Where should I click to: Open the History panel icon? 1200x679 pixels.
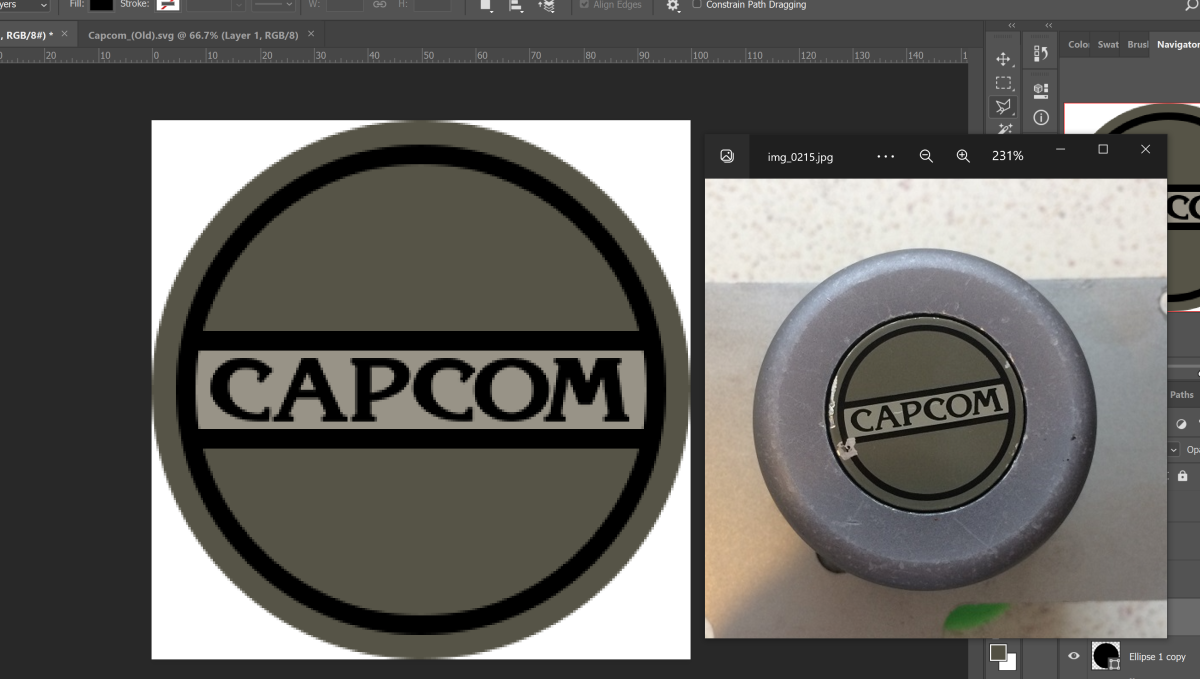(1041, 54)
